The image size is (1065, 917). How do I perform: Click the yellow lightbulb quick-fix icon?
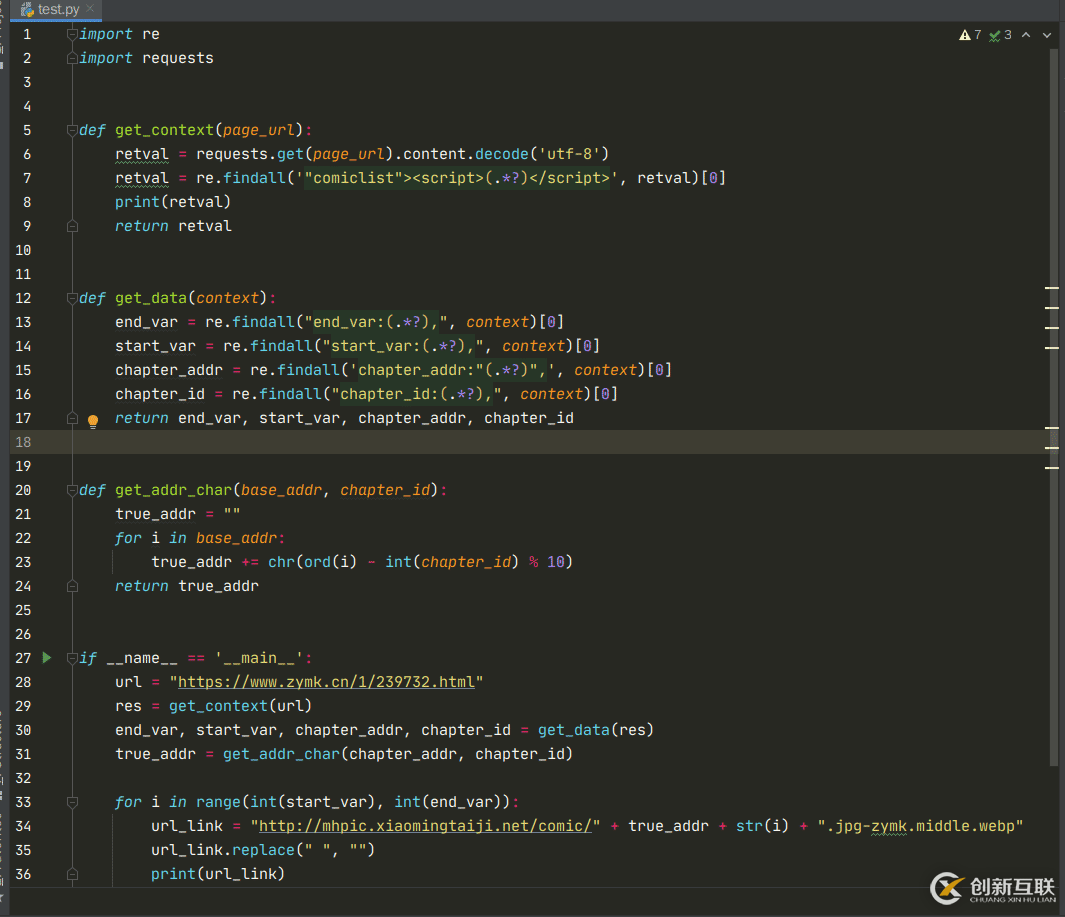coord(93,421)
